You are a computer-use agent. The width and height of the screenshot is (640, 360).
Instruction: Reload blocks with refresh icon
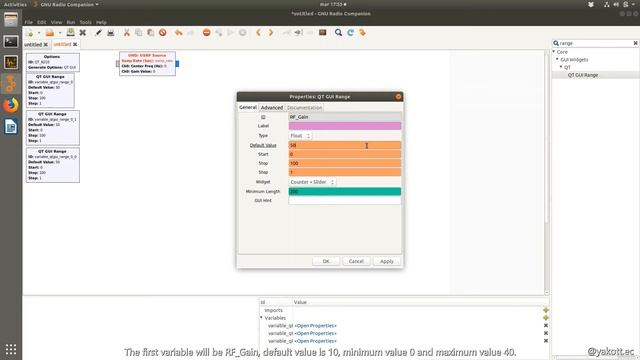pos(350,33)
